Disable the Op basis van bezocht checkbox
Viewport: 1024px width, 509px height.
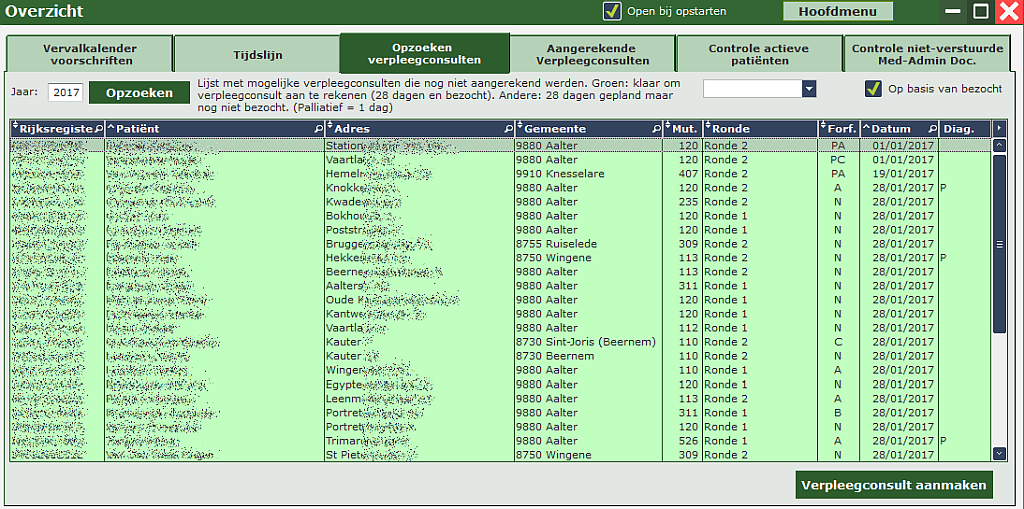(874, 88)
